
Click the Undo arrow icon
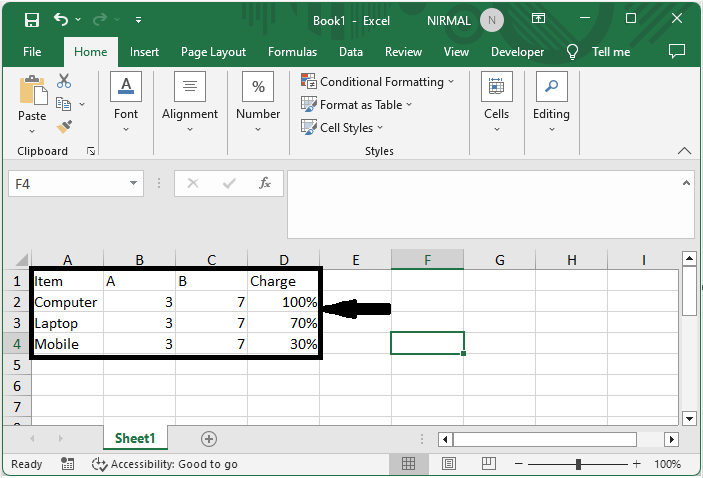pyautogui.click(x=61, y=19)
